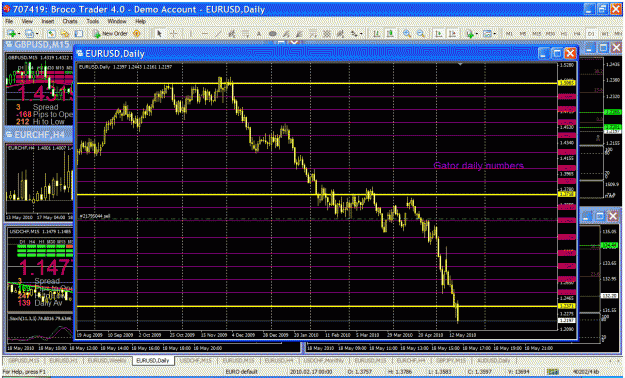Select the '#21795044 sell' order label
The image size is (625, 378).
95,216
